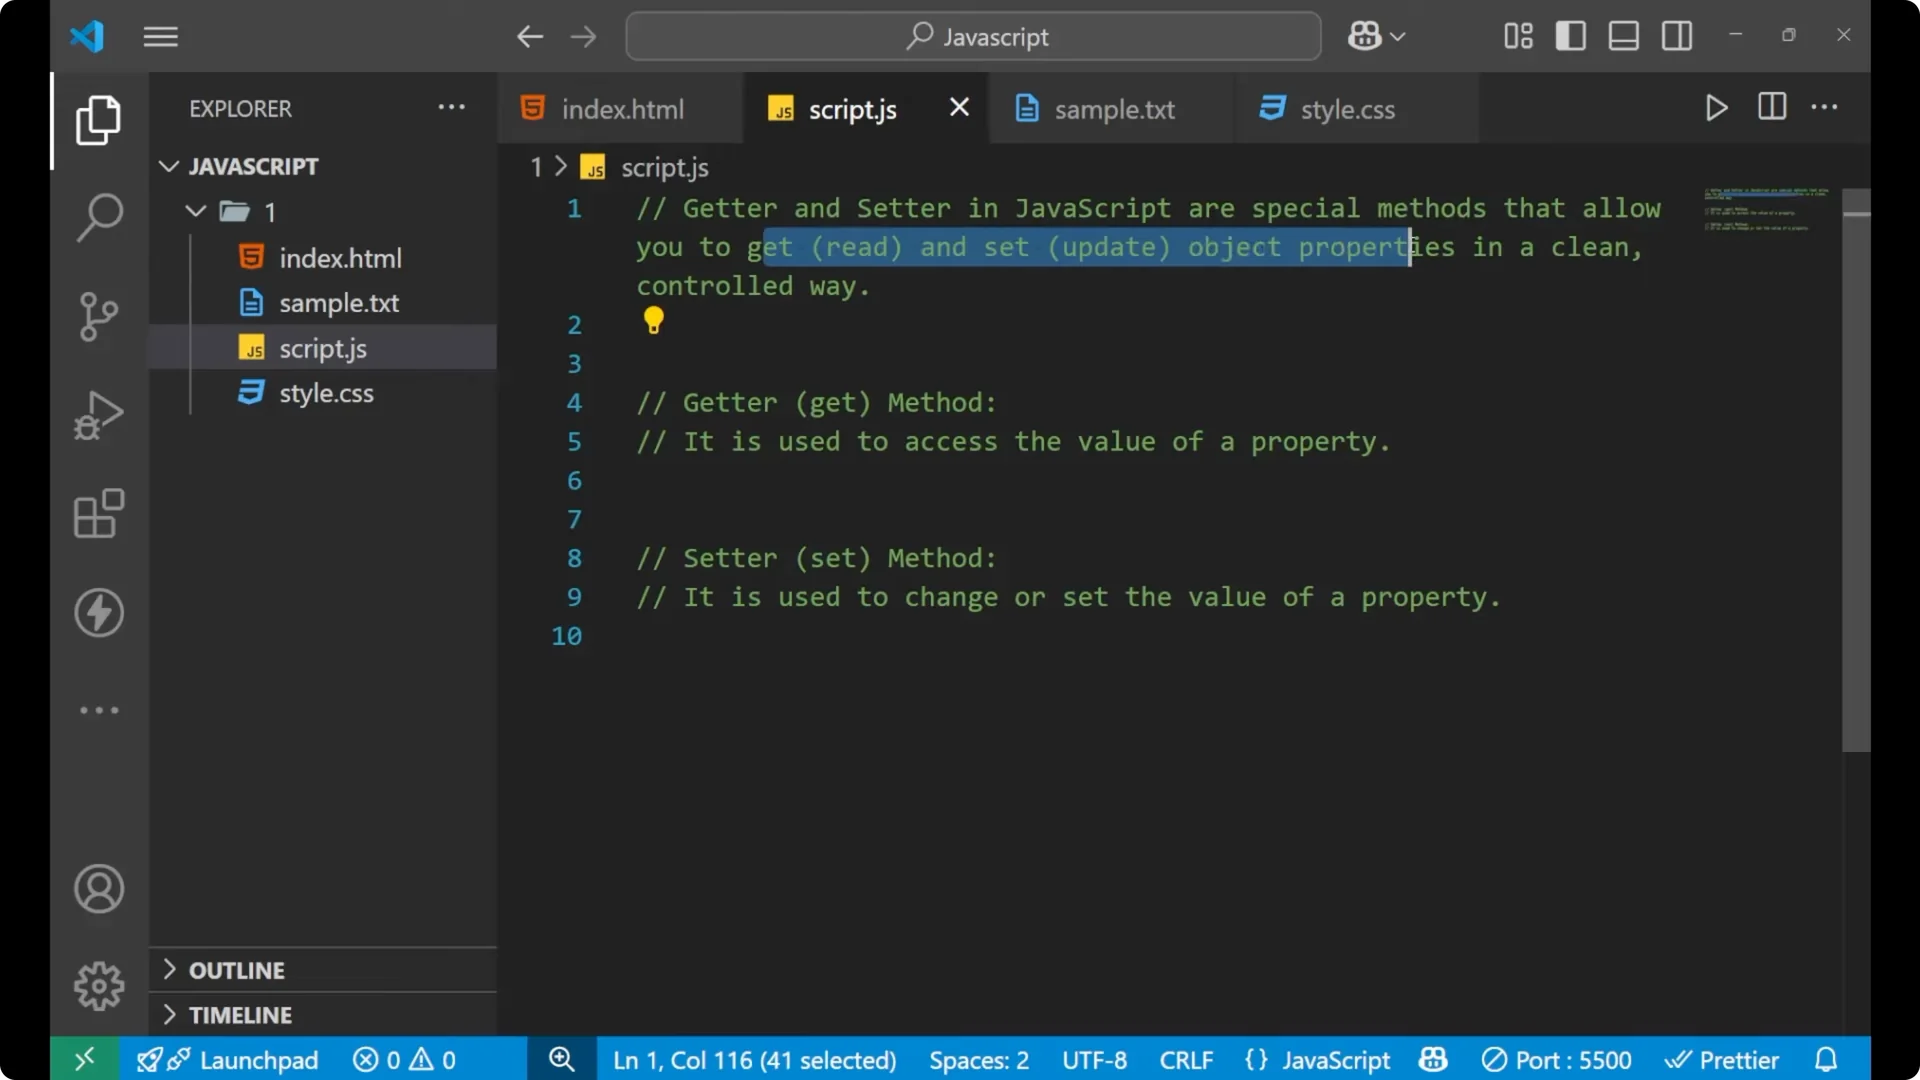This screenshot has height=1080, width=1920.
Task: Open the sample.txt tab
Action: pyautogui.click(x=1115, y=108)
